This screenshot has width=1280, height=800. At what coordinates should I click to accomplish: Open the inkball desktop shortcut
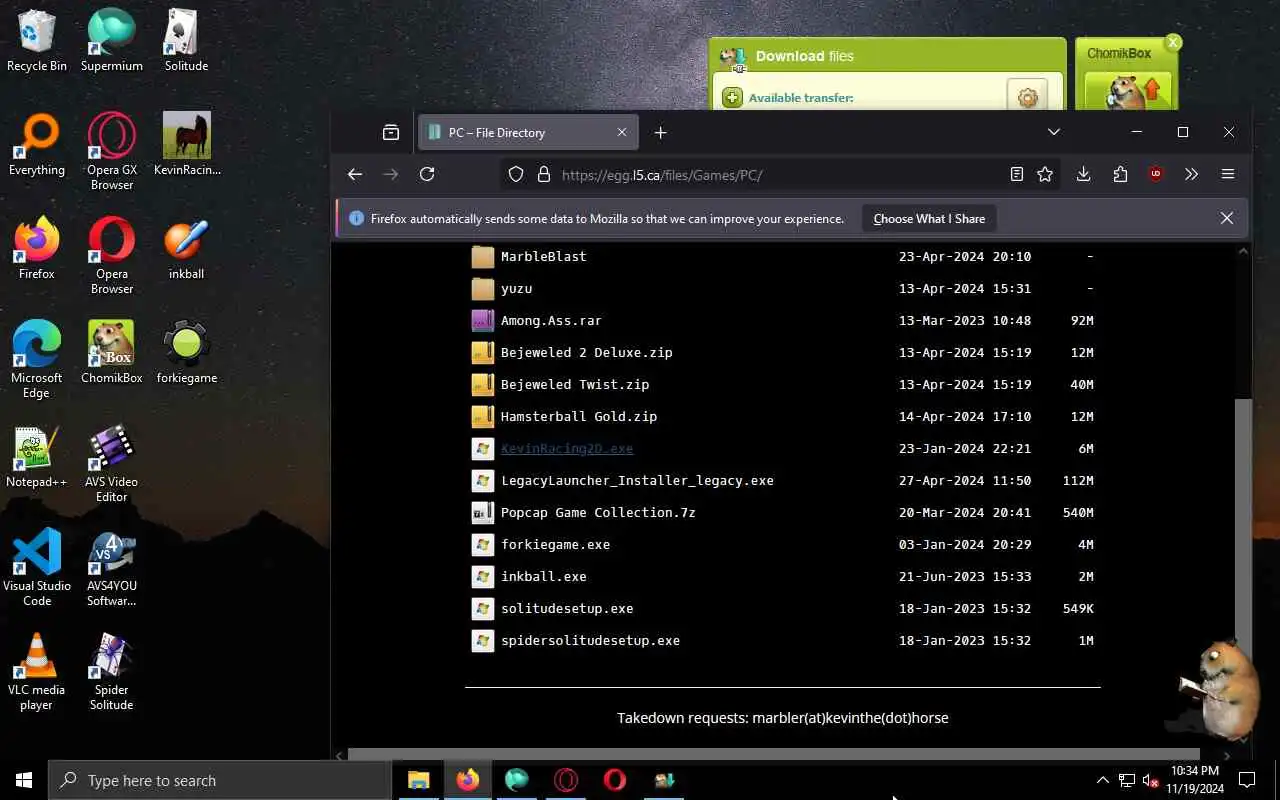187,249
